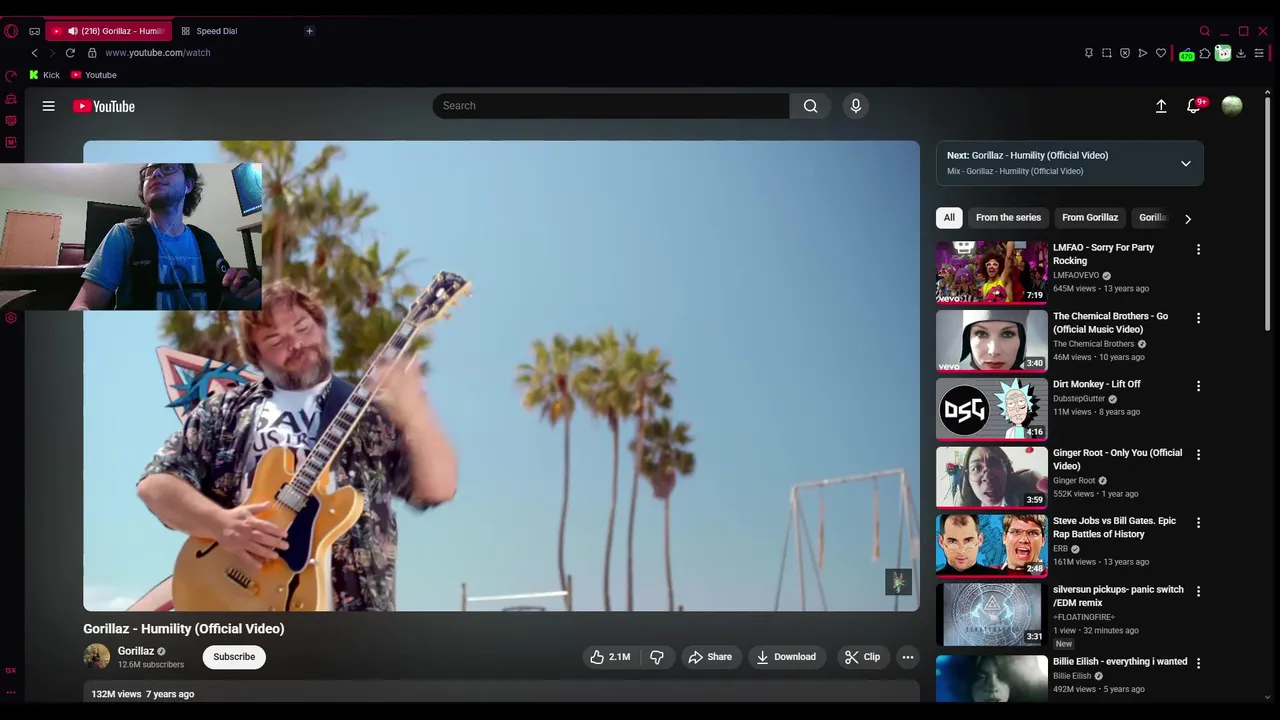Select the Gorillaz - Humility browser tab

point(109,31)
